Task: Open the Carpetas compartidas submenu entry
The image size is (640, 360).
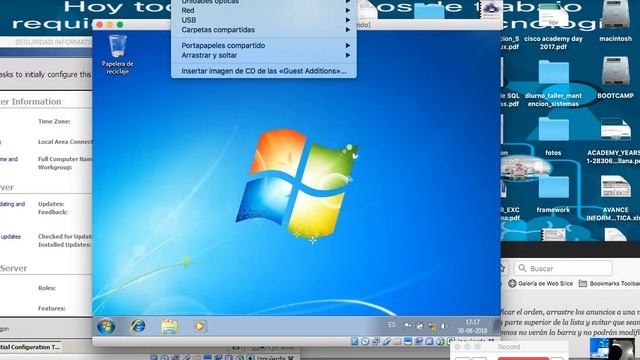Action: click(x=263, y=30)
